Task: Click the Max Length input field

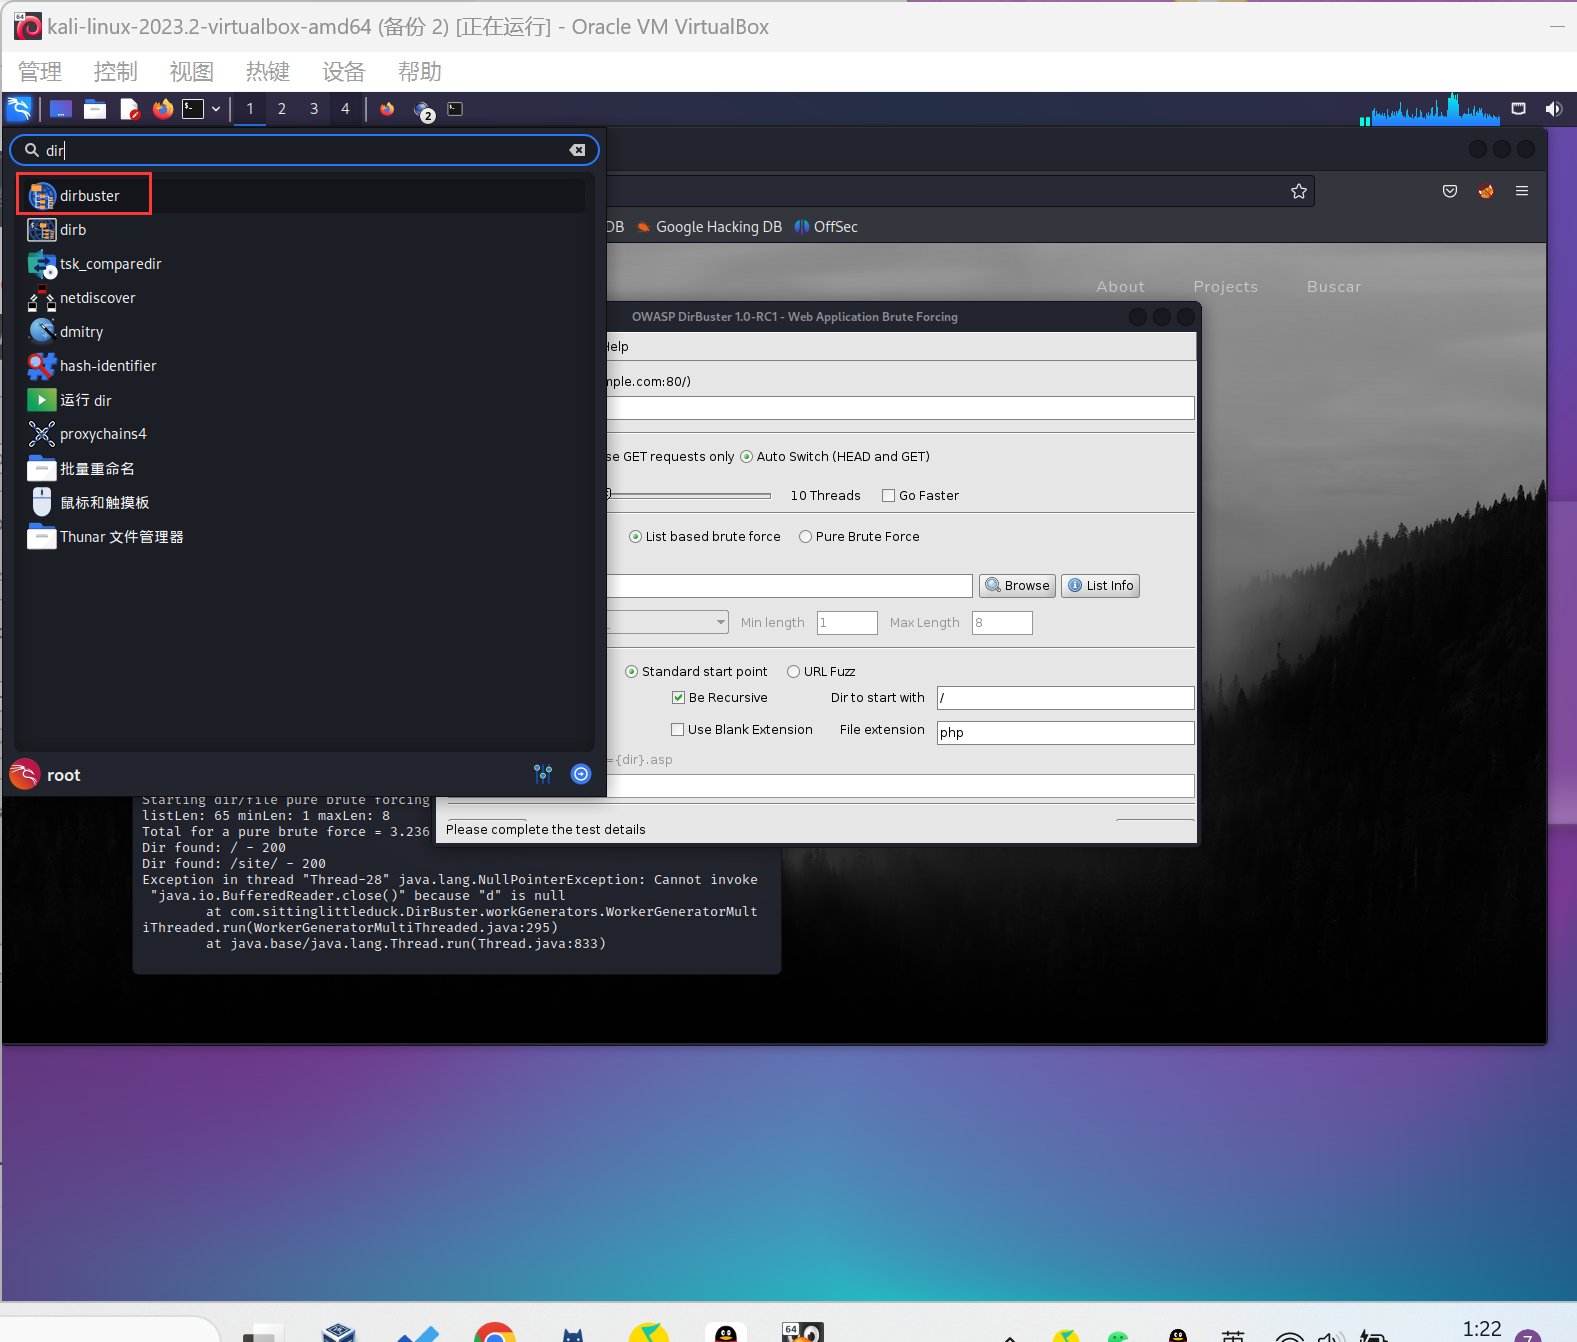Action: (x=1002, y=623)
